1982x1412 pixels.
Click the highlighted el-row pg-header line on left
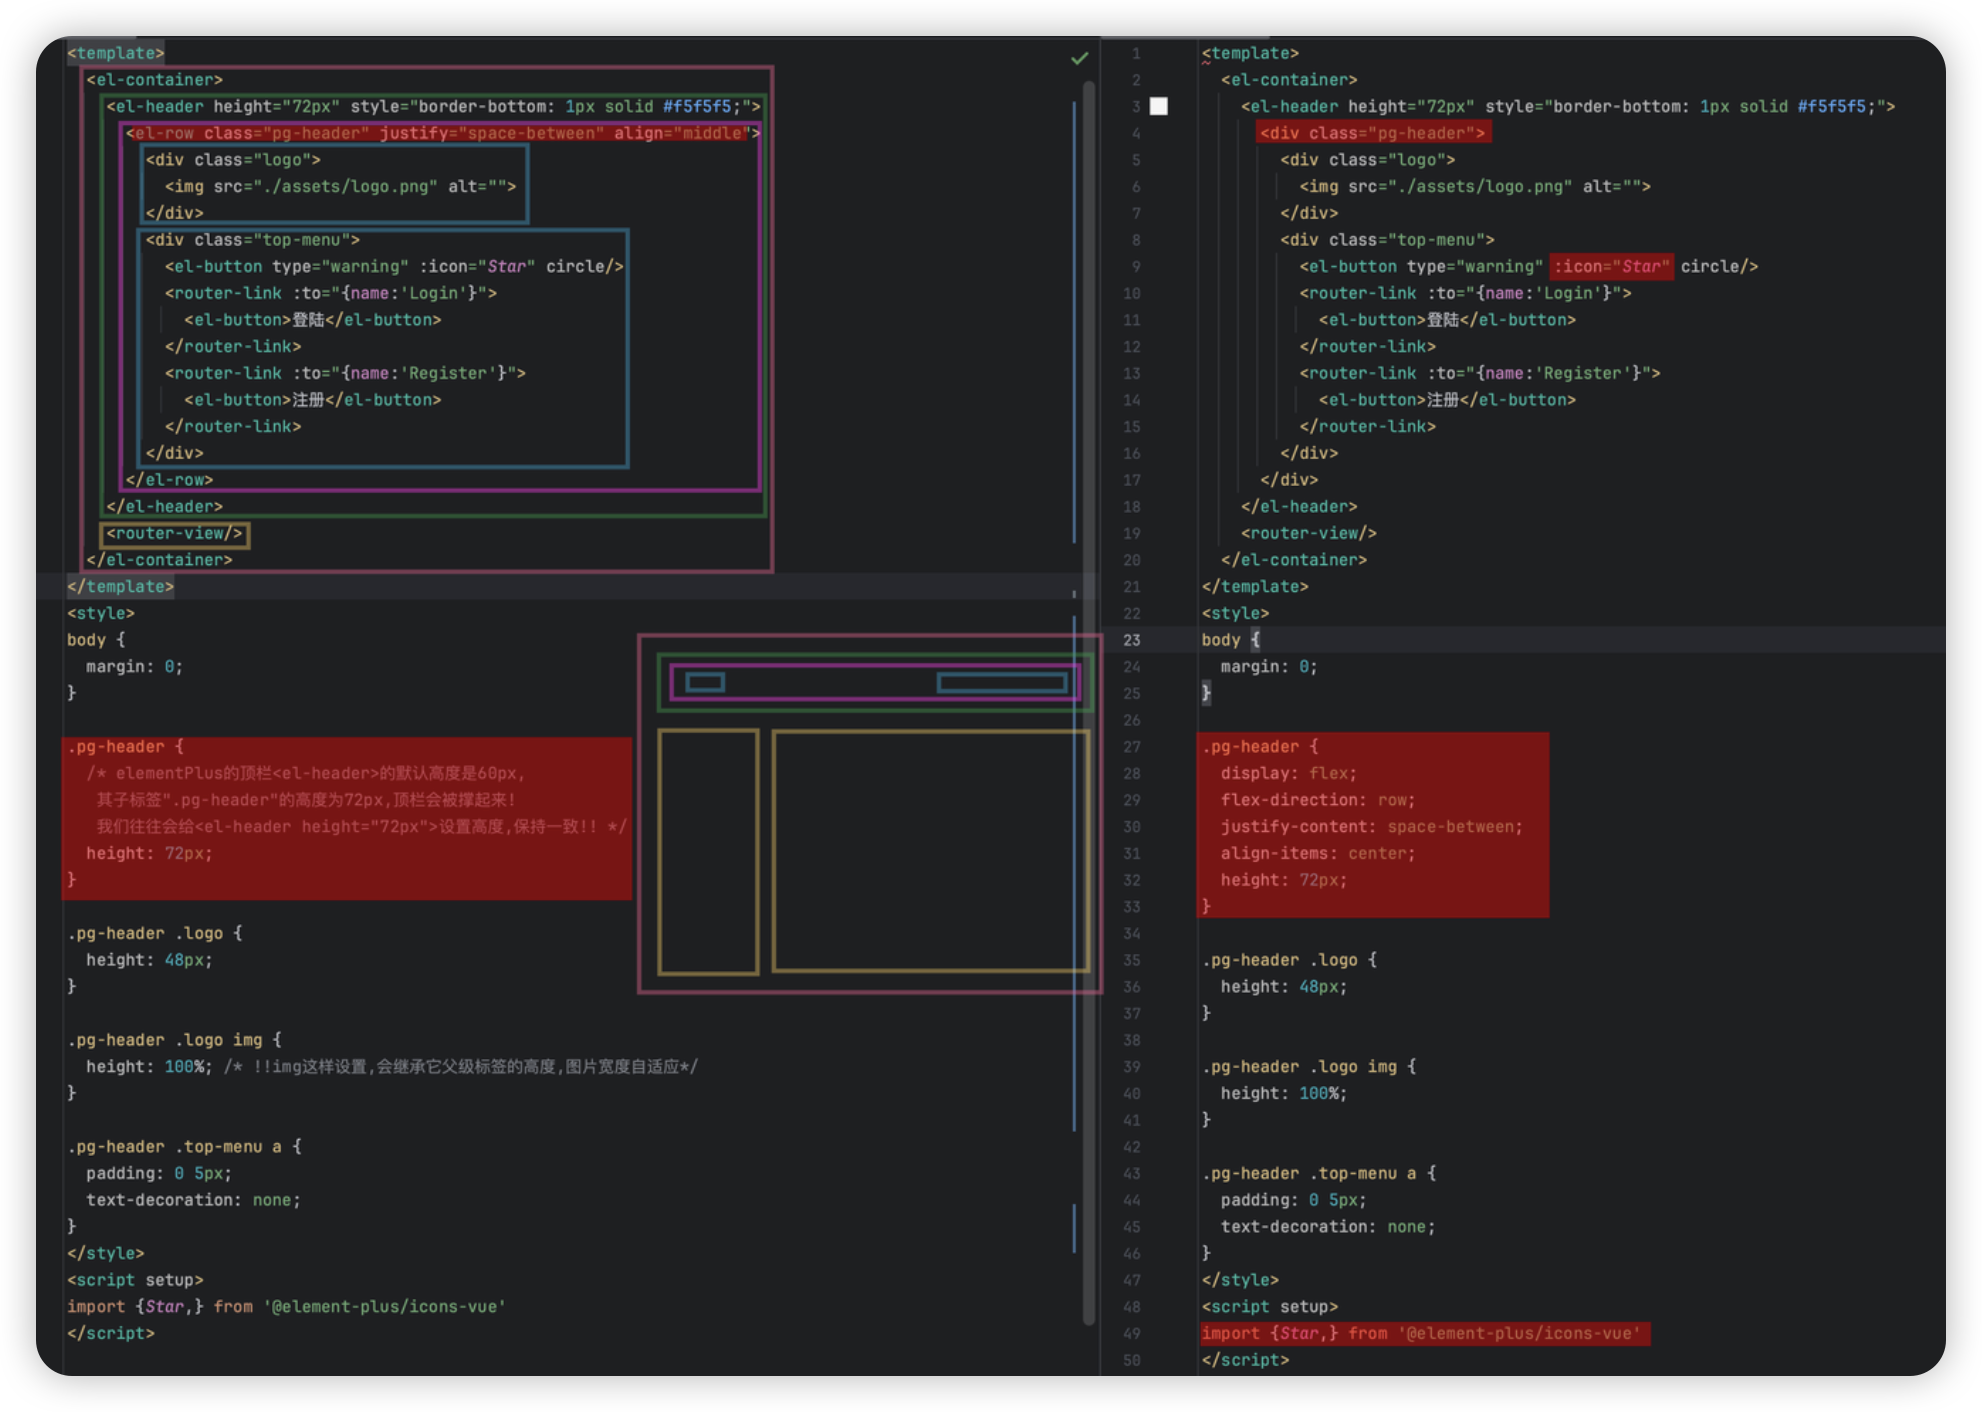coord(440,133)
